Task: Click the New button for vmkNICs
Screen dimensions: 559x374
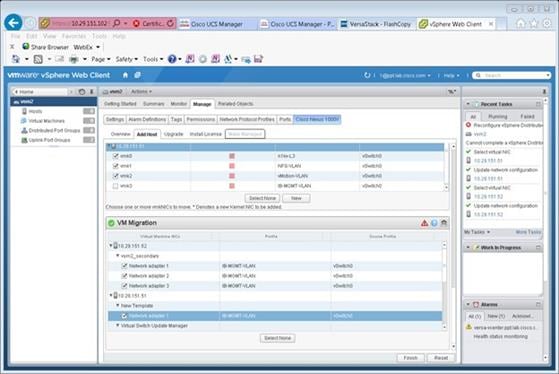Action: tap(296, 198)
